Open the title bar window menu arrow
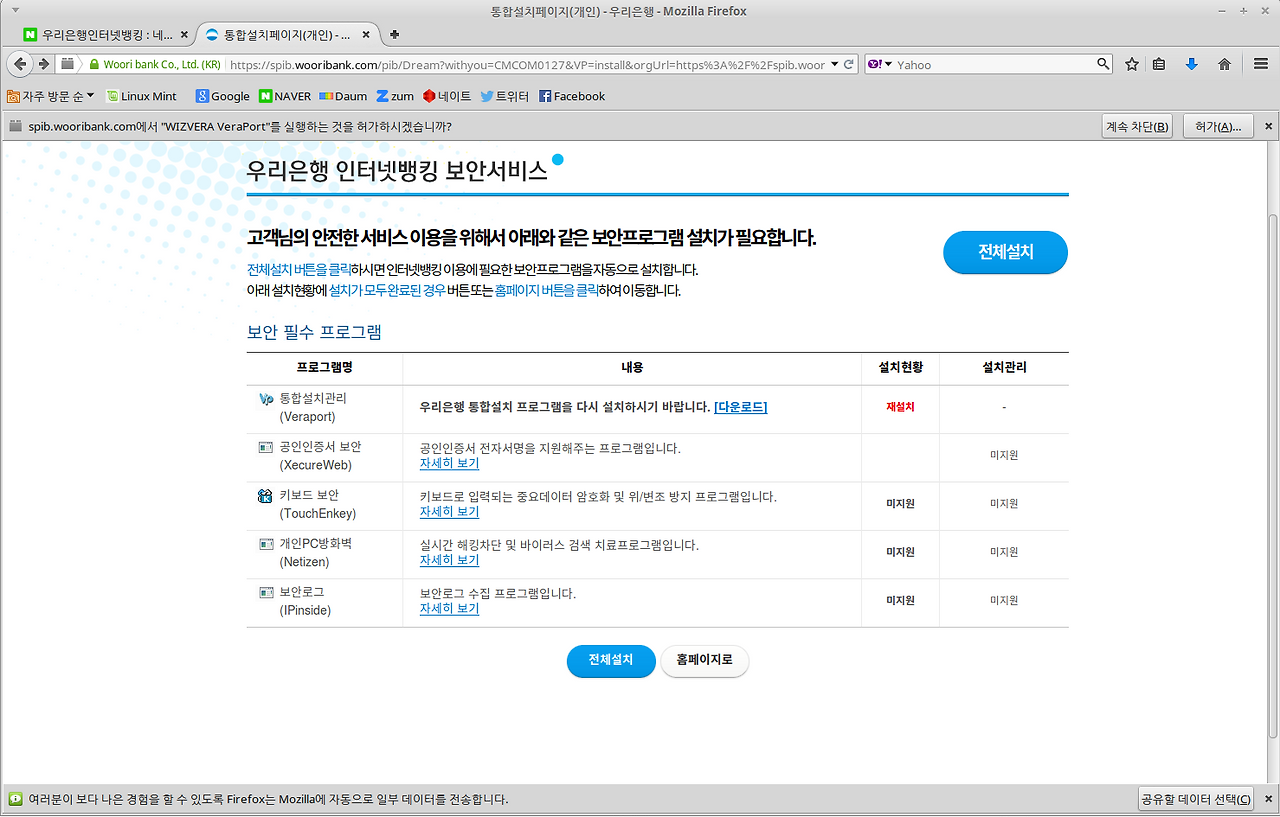The height and width of the screenshot is (817, 1280). point(13,10)
